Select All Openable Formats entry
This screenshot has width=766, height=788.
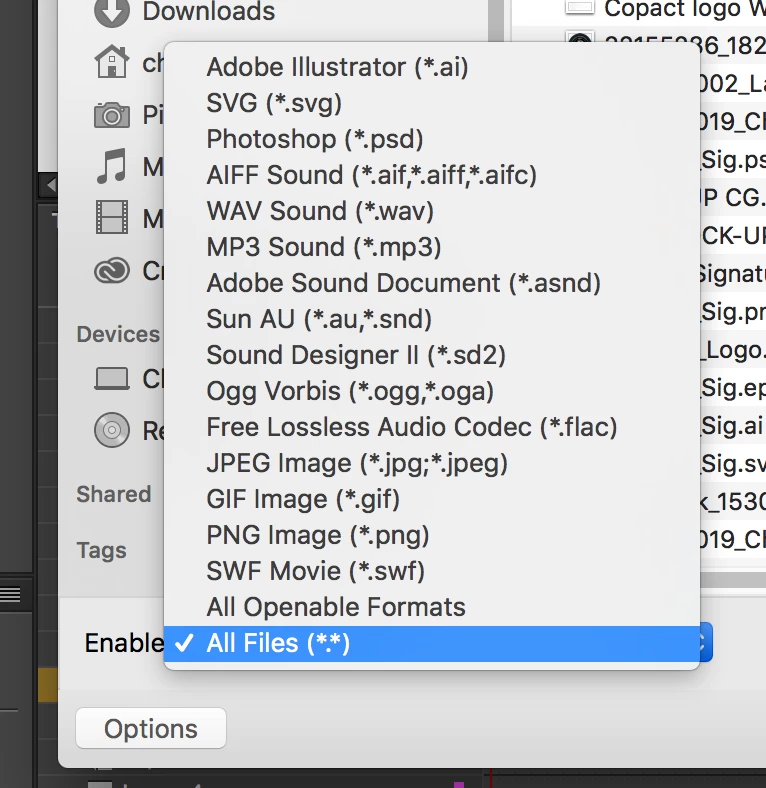(x=432, y=607)
